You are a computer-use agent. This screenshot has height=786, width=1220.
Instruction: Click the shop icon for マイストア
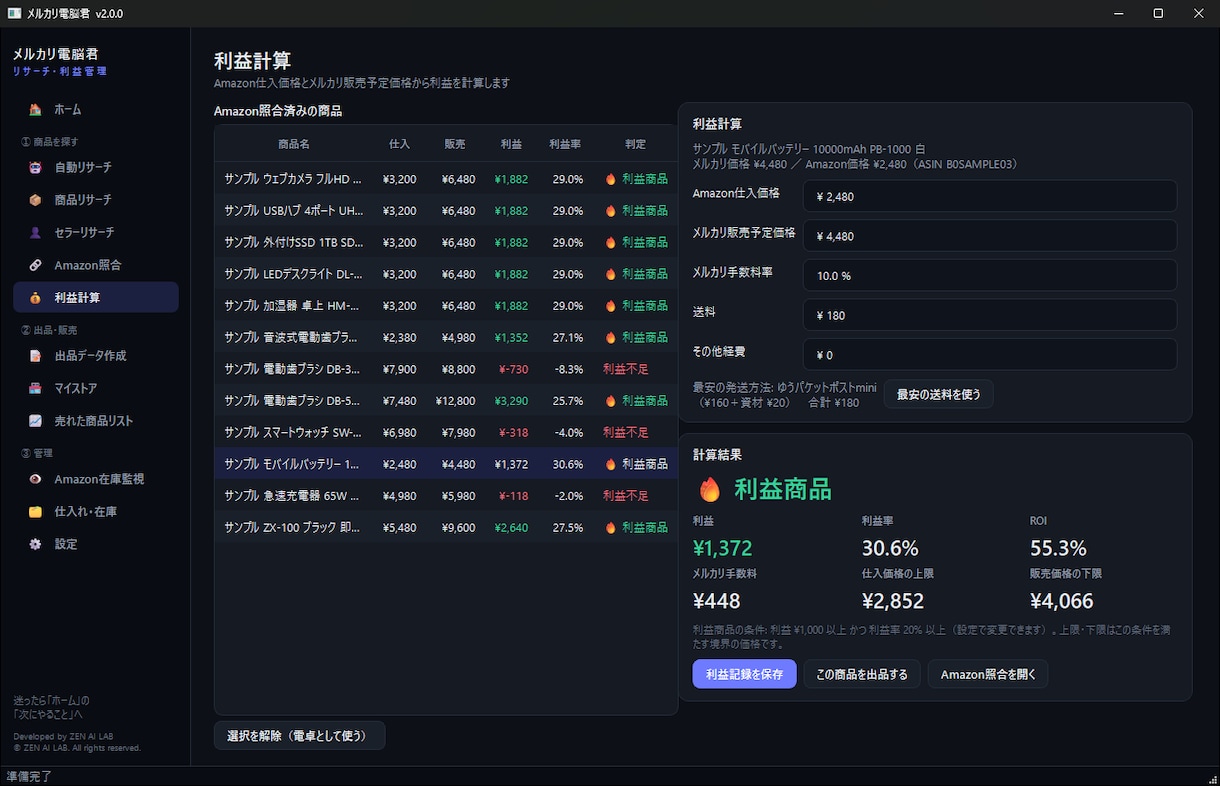tap(35, 388)
